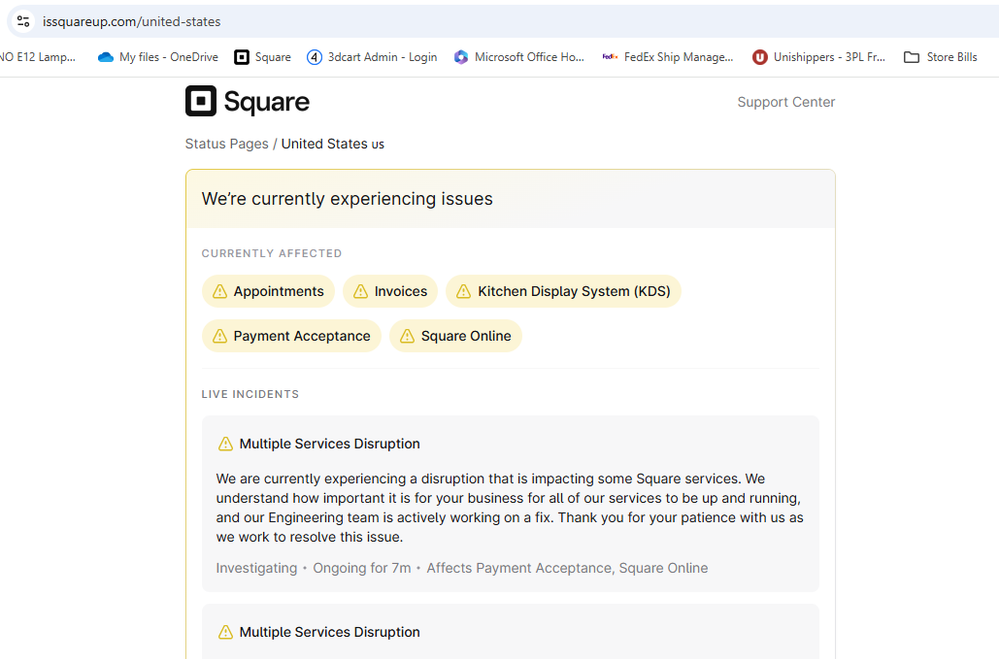Viewport: 999px width, 659px height.
Task: Open the OneDrive 'My files' bookmark
Action: pos(158,57)
